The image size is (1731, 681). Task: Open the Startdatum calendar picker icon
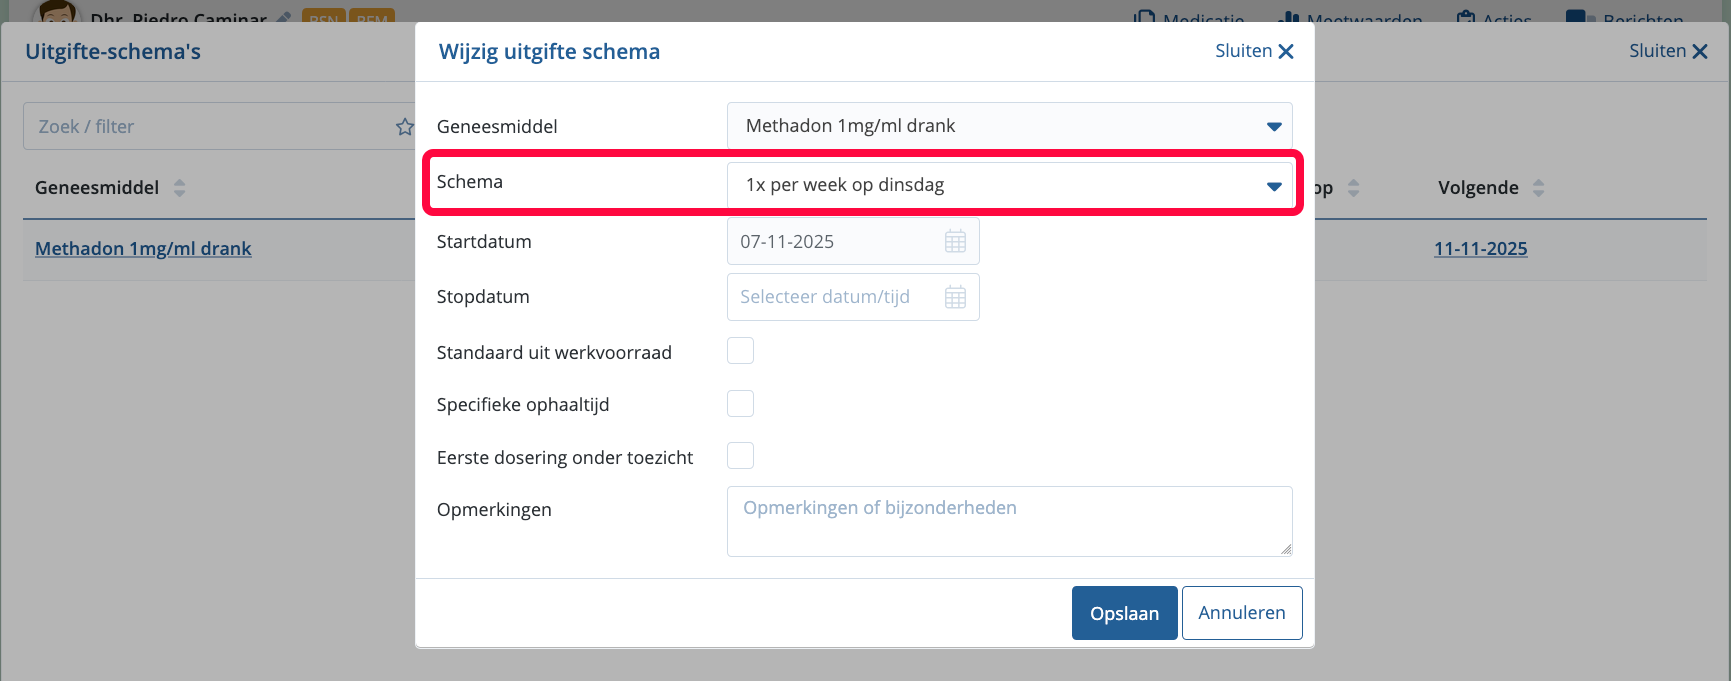(955, 242)
